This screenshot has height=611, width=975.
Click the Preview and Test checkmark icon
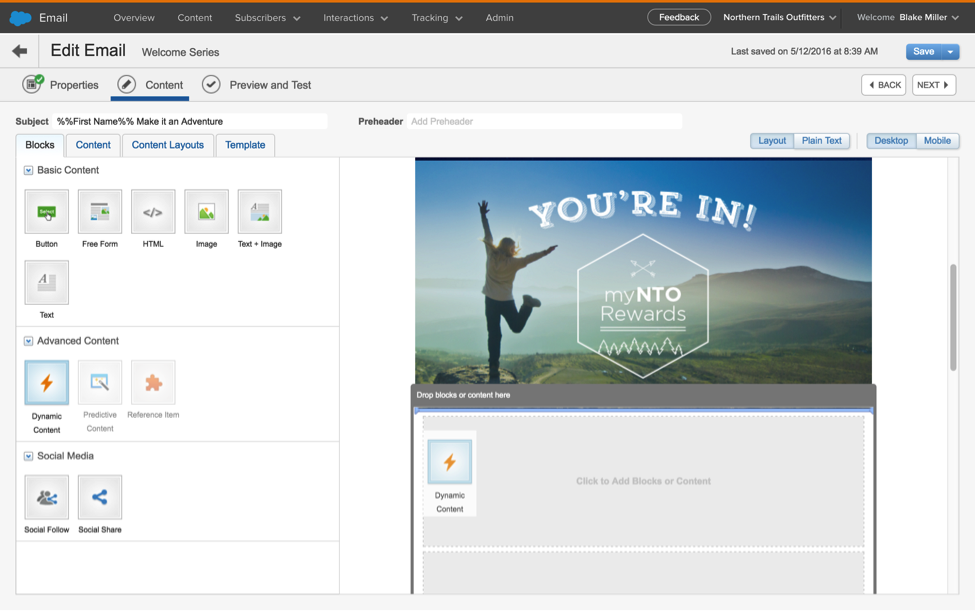[x=211, y=85]
